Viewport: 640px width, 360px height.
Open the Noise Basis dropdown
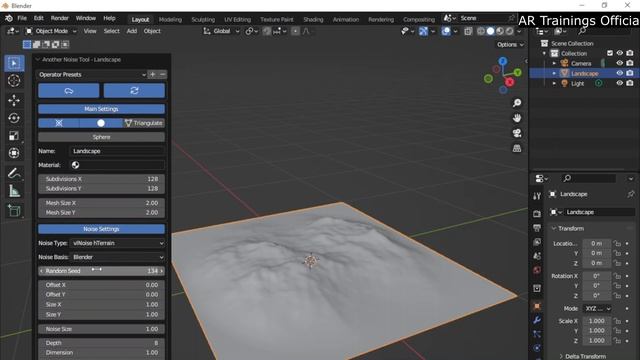tap(117, 257)
